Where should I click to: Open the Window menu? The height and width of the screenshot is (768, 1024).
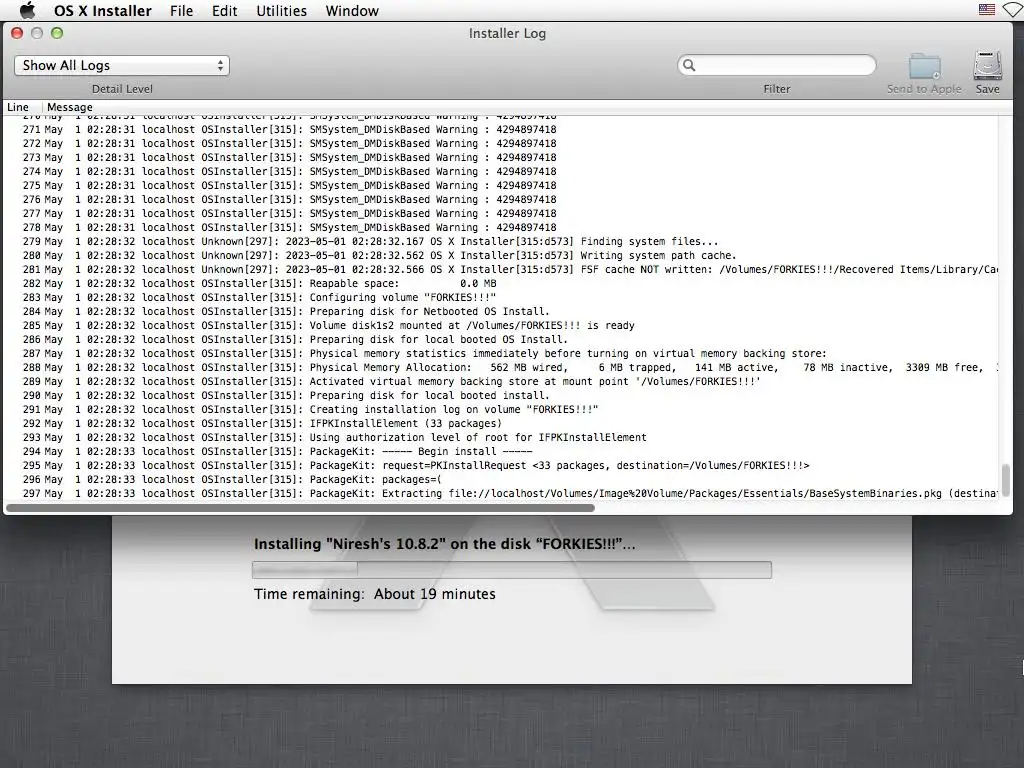pyautogui.click(x=352, y=11)
